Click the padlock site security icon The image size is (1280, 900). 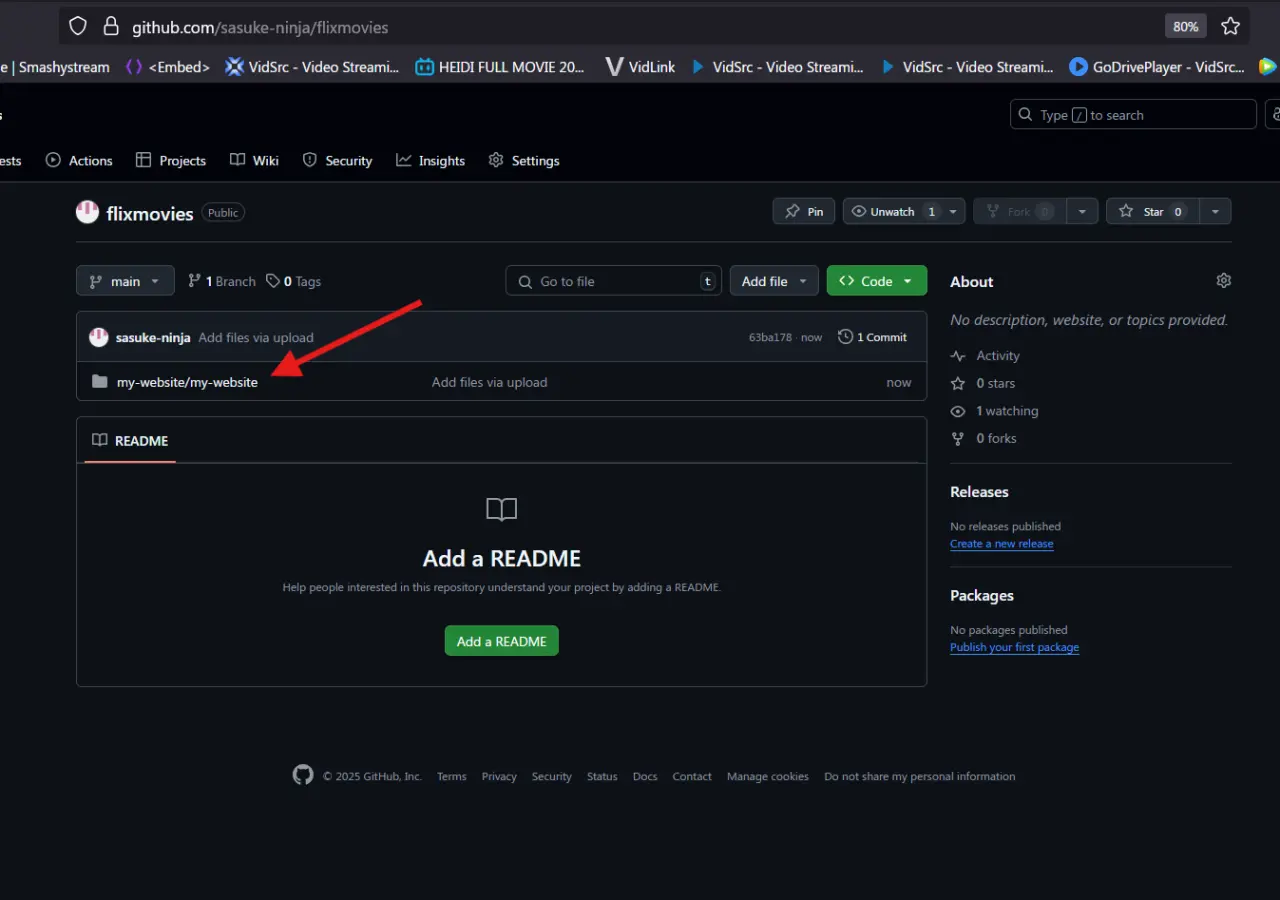pyautogui.click(x=111, y=27)
